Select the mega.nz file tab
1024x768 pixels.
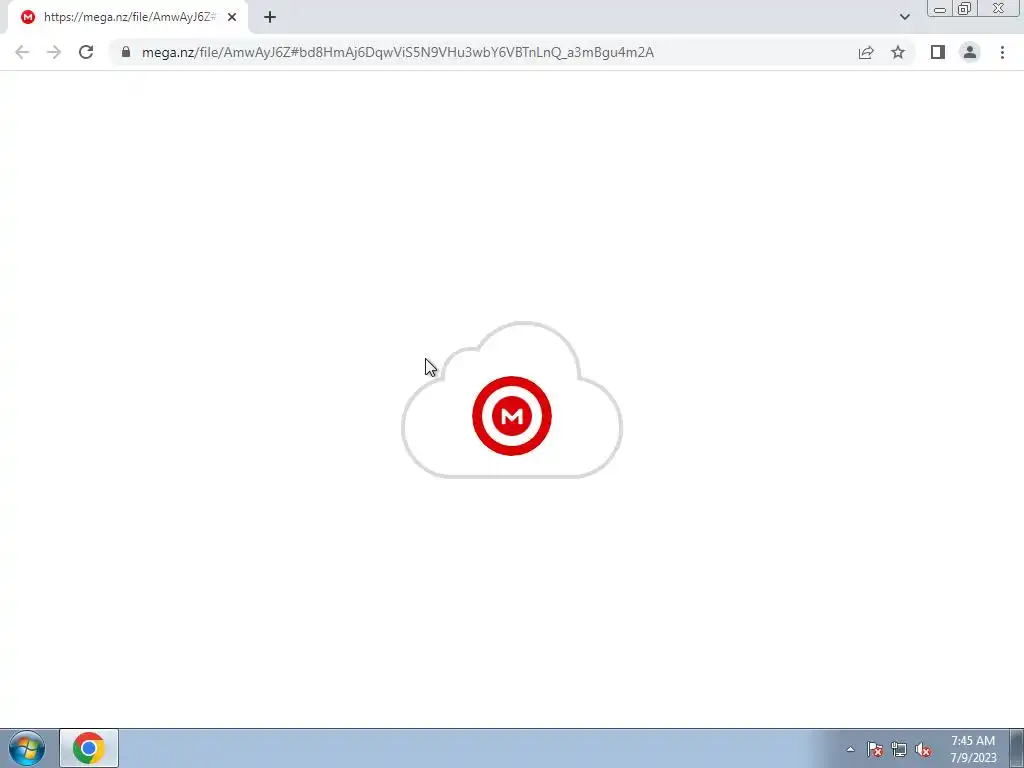click(x=129, y=17)
